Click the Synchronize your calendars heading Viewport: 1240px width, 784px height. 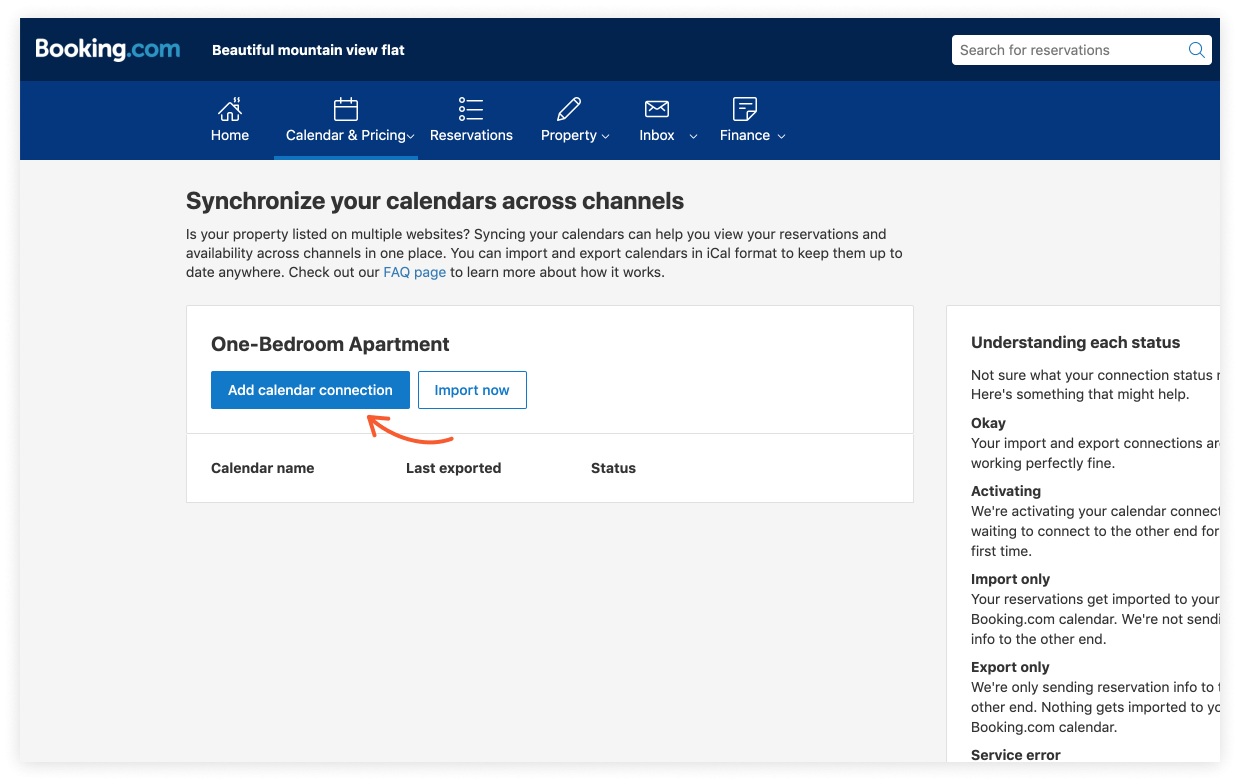click(x=435, y=201)
